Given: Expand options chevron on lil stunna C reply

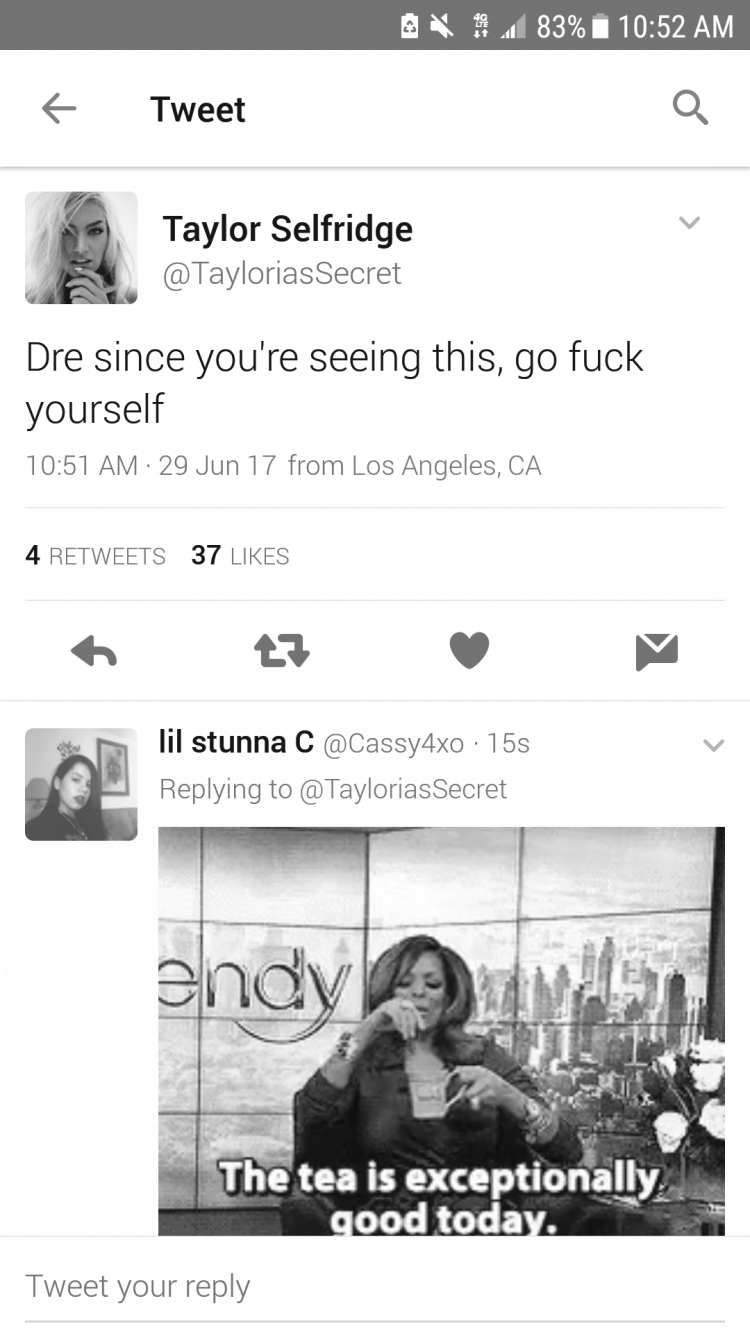Looking at the screenshot, I should coord(713,745).
